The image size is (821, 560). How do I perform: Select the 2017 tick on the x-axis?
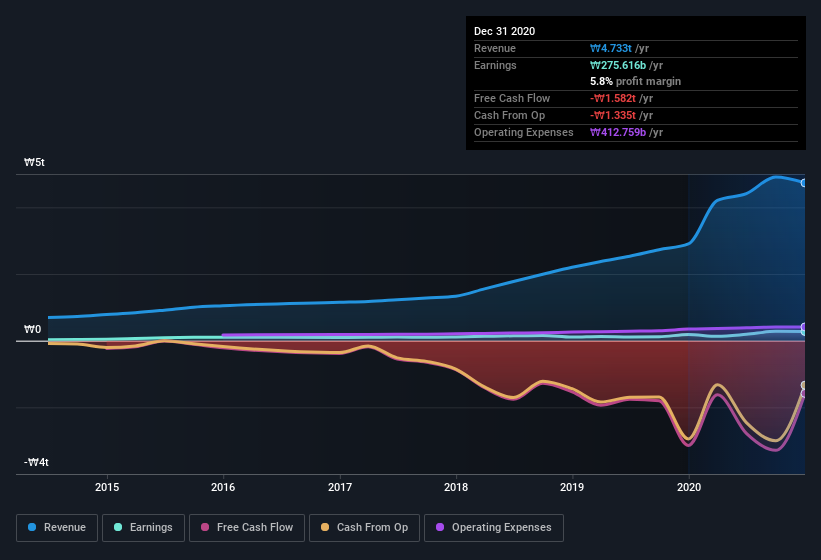(x=340, y=487)
